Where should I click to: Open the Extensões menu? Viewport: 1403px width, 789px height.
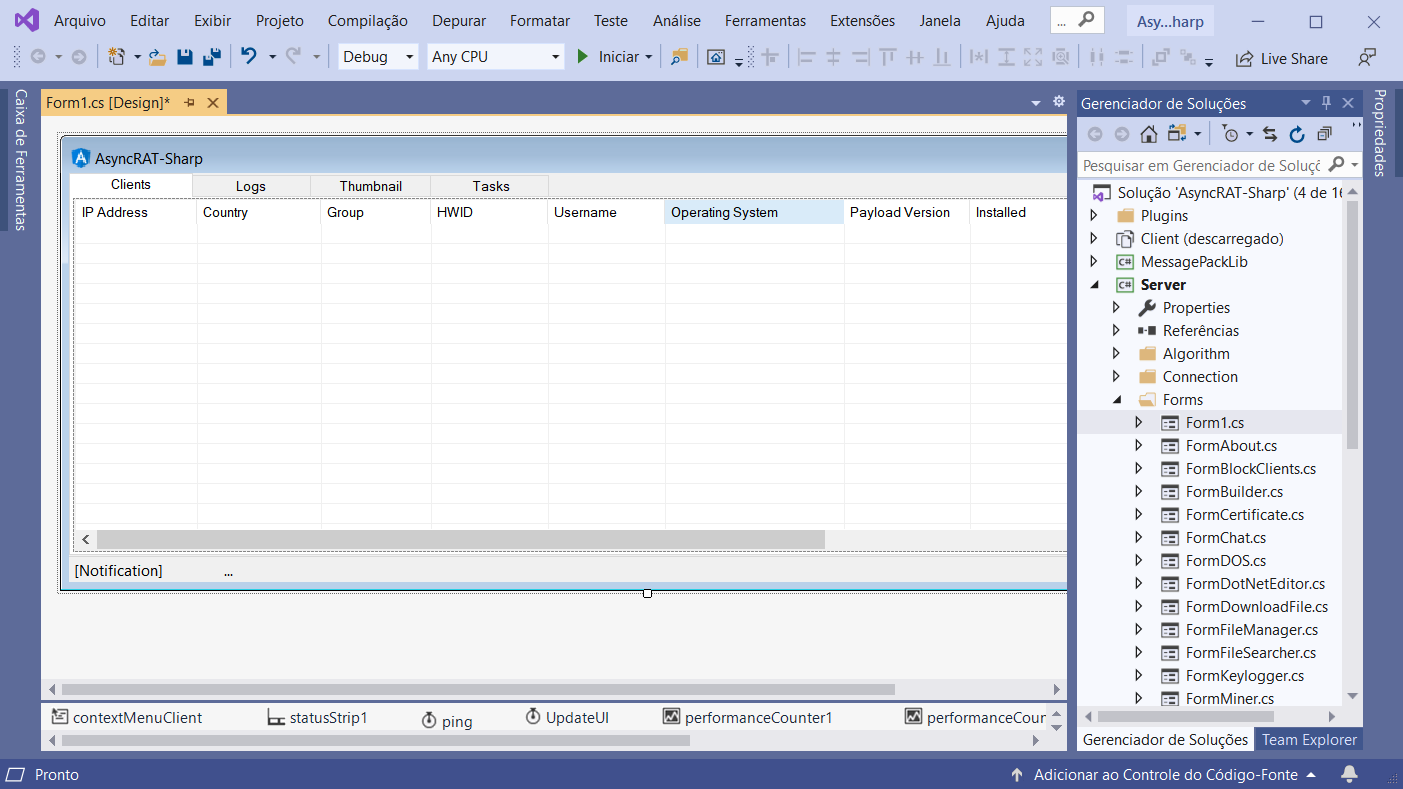[x=863, y=20]
